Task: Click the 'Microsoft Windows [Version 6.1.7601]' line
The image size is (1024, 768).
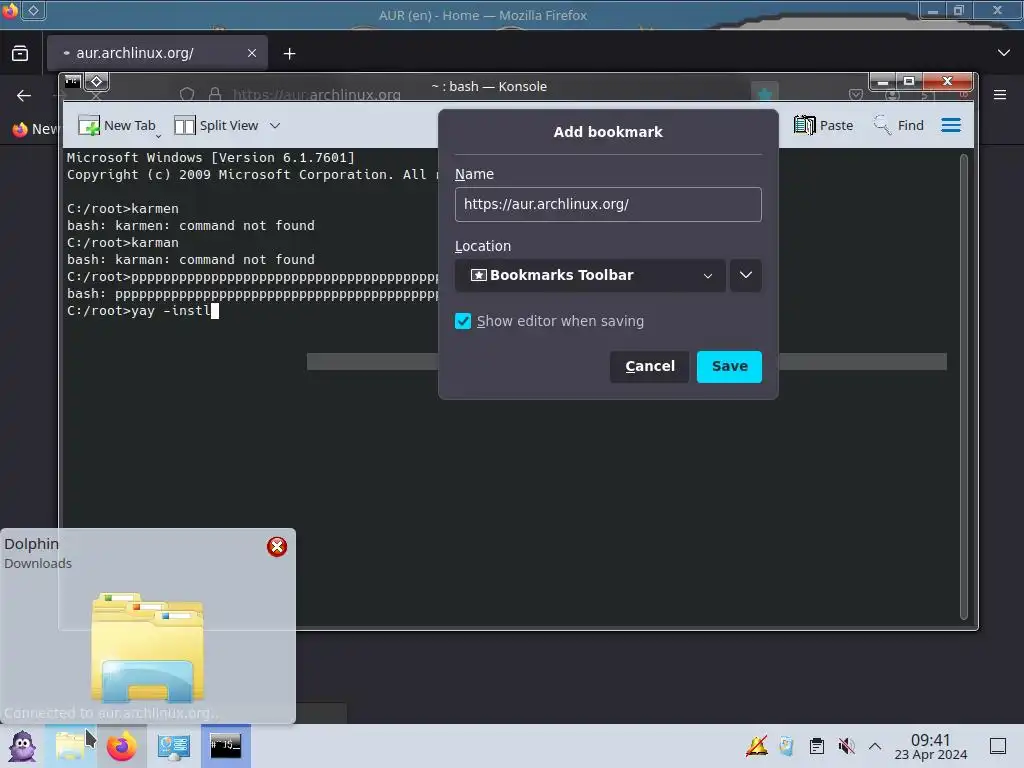Action: click(x=210, y=157)
